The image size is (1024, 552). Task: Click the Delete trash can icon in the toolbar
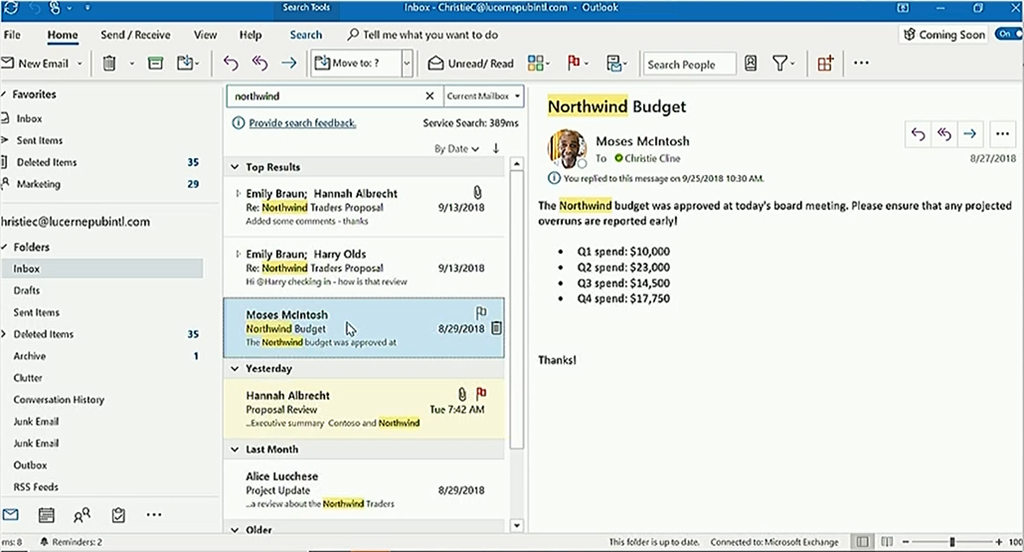click(x=109, y=63)
